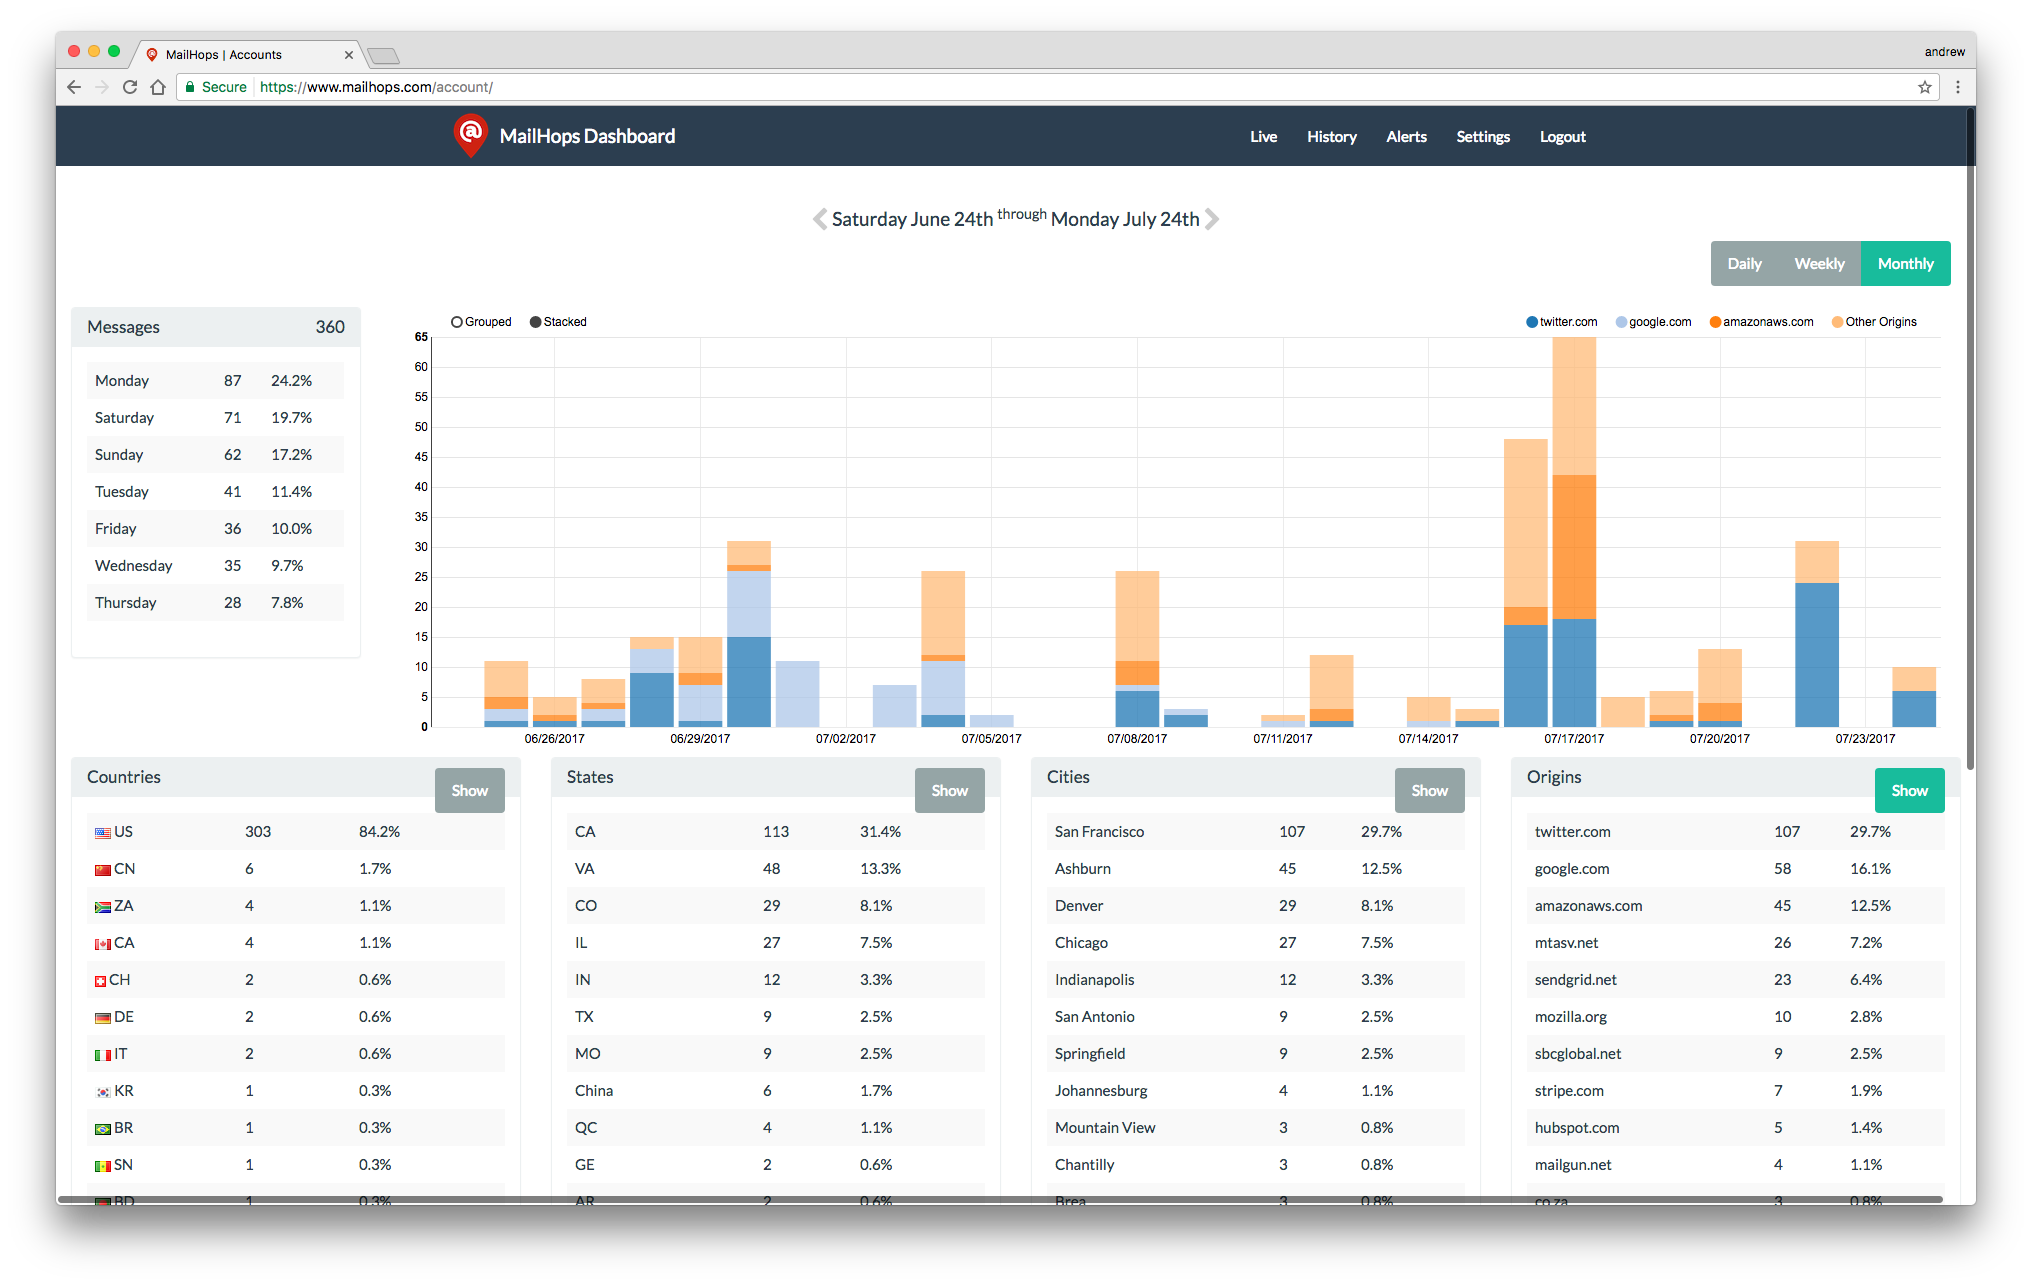Toggle amazonaws.com series in legend
This screenshot has height=1285, width=2032.
click(1761, 322)
